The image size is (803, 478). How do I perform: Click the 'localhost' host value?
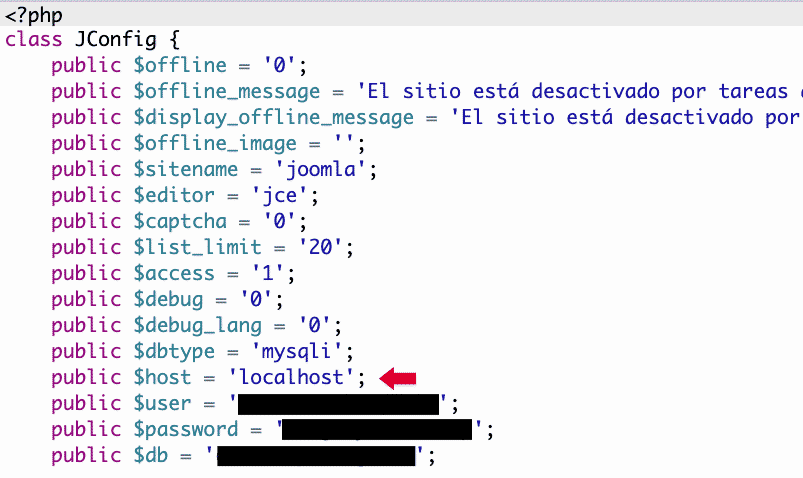tap(291, 378)
